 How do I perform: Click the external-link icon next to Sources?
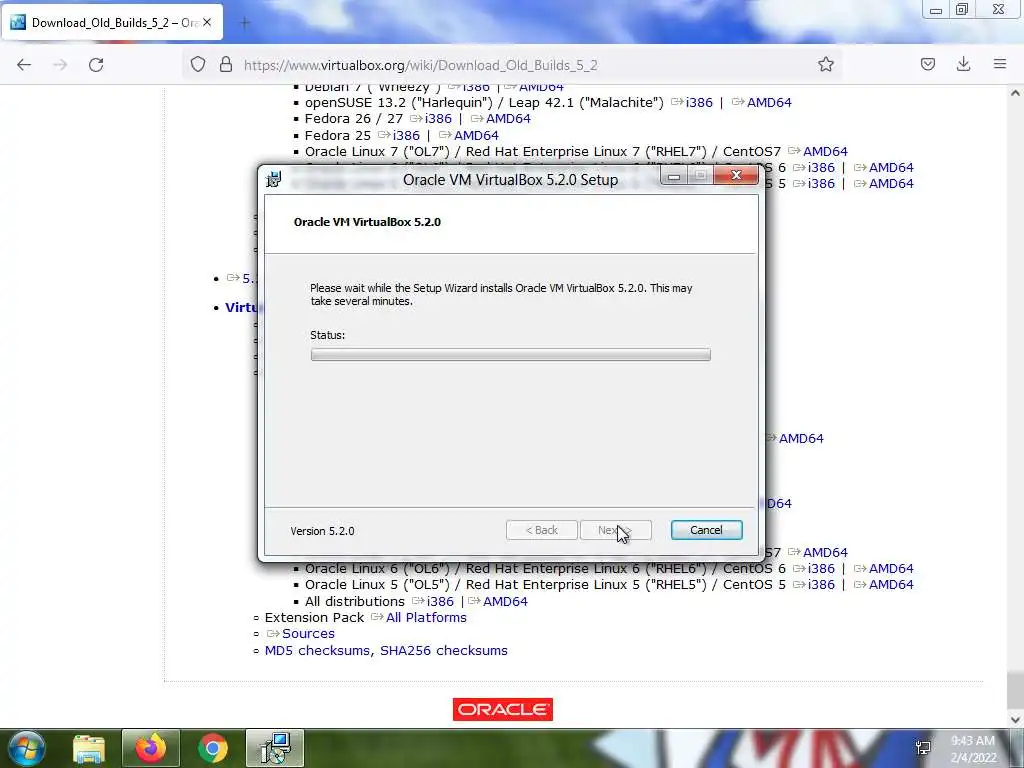(x=273, y=634)
